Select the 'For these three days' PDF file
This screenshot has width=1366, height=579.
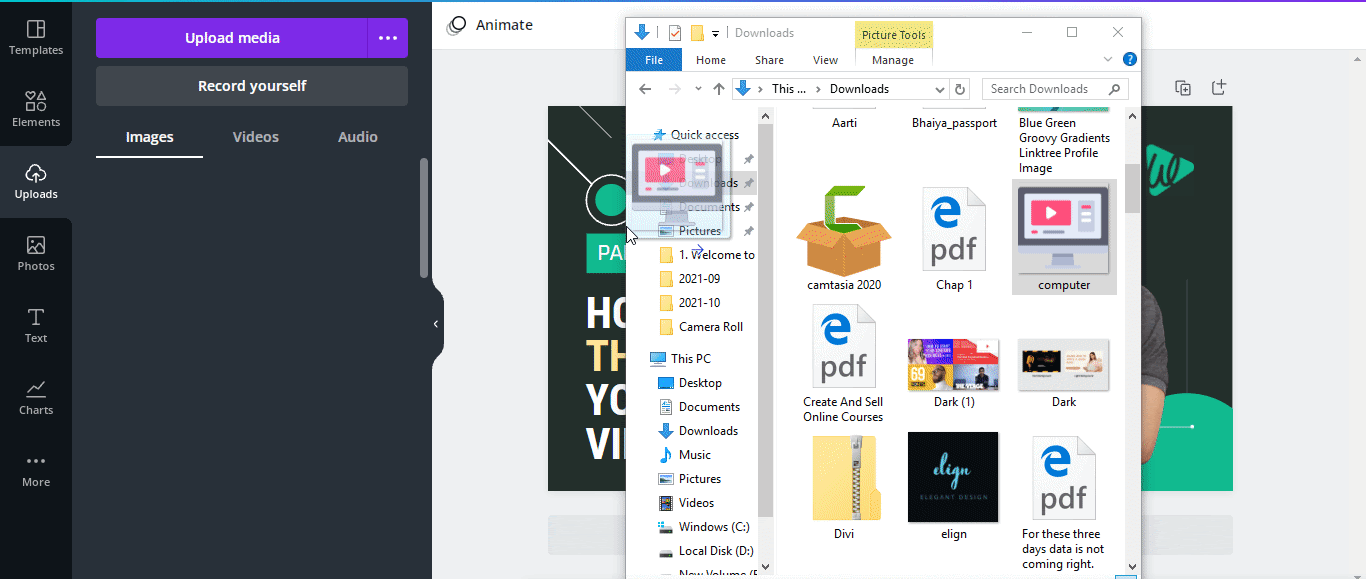pyautogui.click(x=1064, y=502)
